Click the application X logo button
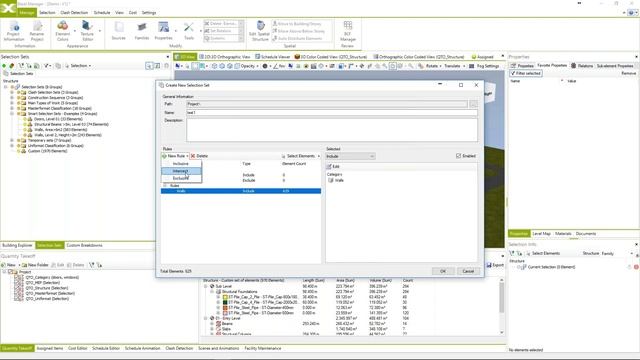This screenshot has height=360, width=640. [8, 8]
